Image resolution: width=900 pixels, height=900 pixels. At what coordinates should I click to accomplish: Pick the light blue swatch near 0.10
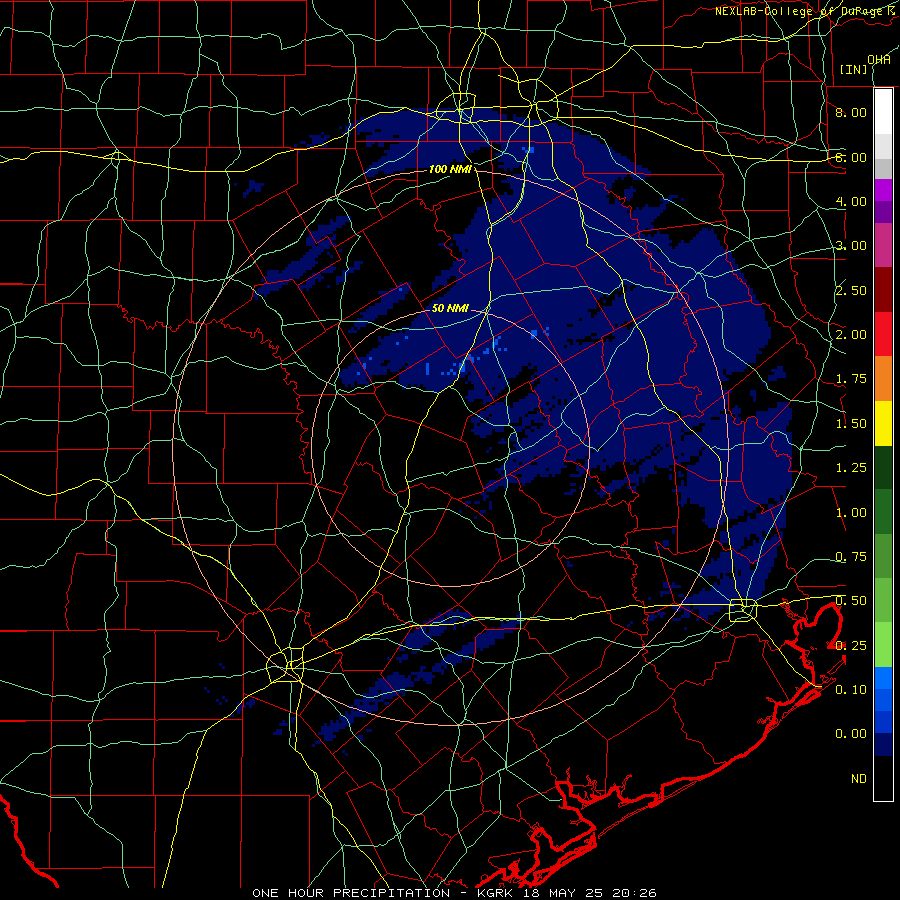point(883,678)
